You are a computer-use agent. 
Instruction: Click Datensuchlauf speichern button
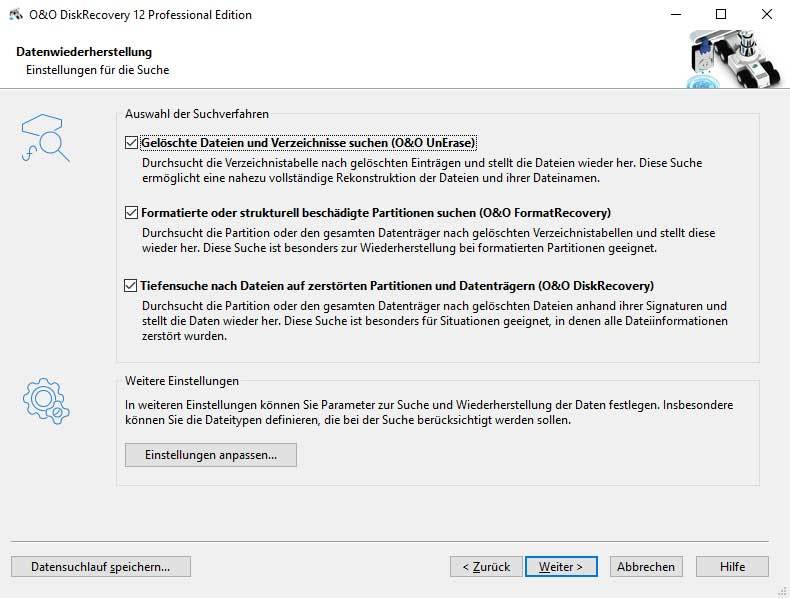click(x=101, y=567)
